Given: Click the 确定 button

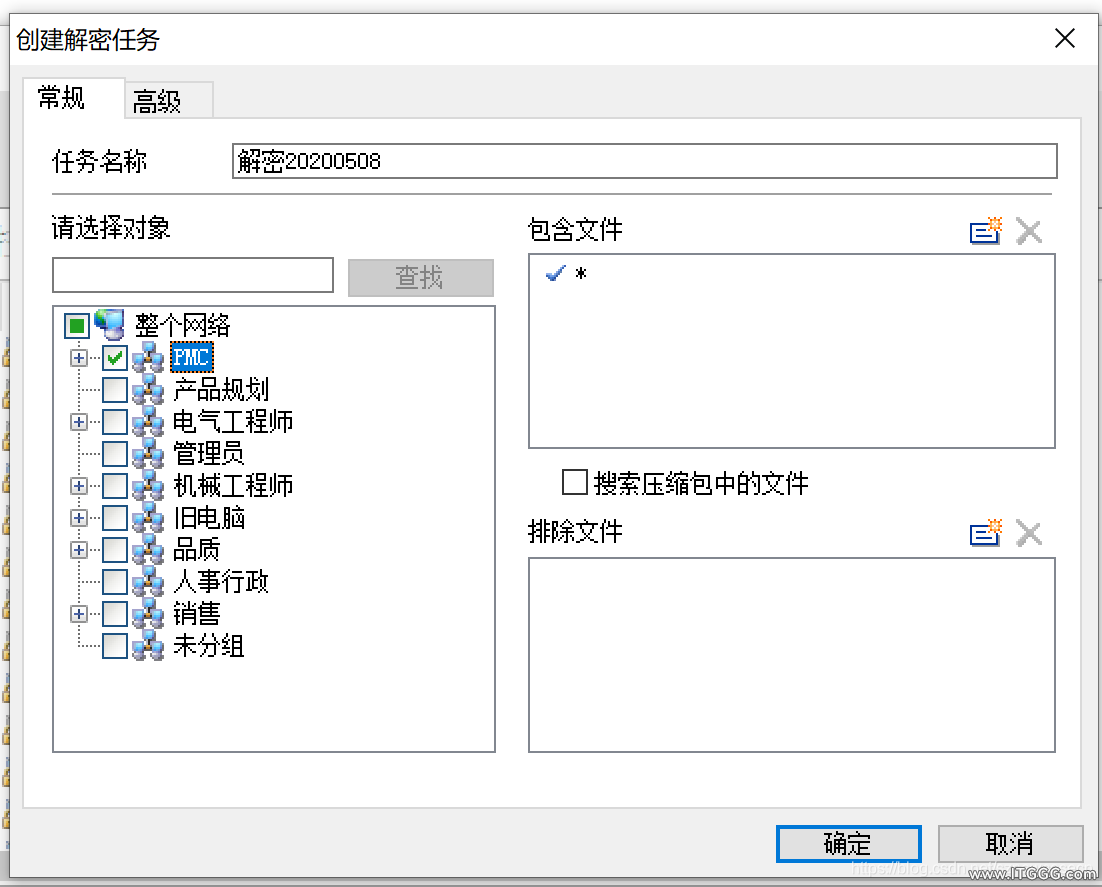Looking at the screenshot, I should tap(848, 843).
